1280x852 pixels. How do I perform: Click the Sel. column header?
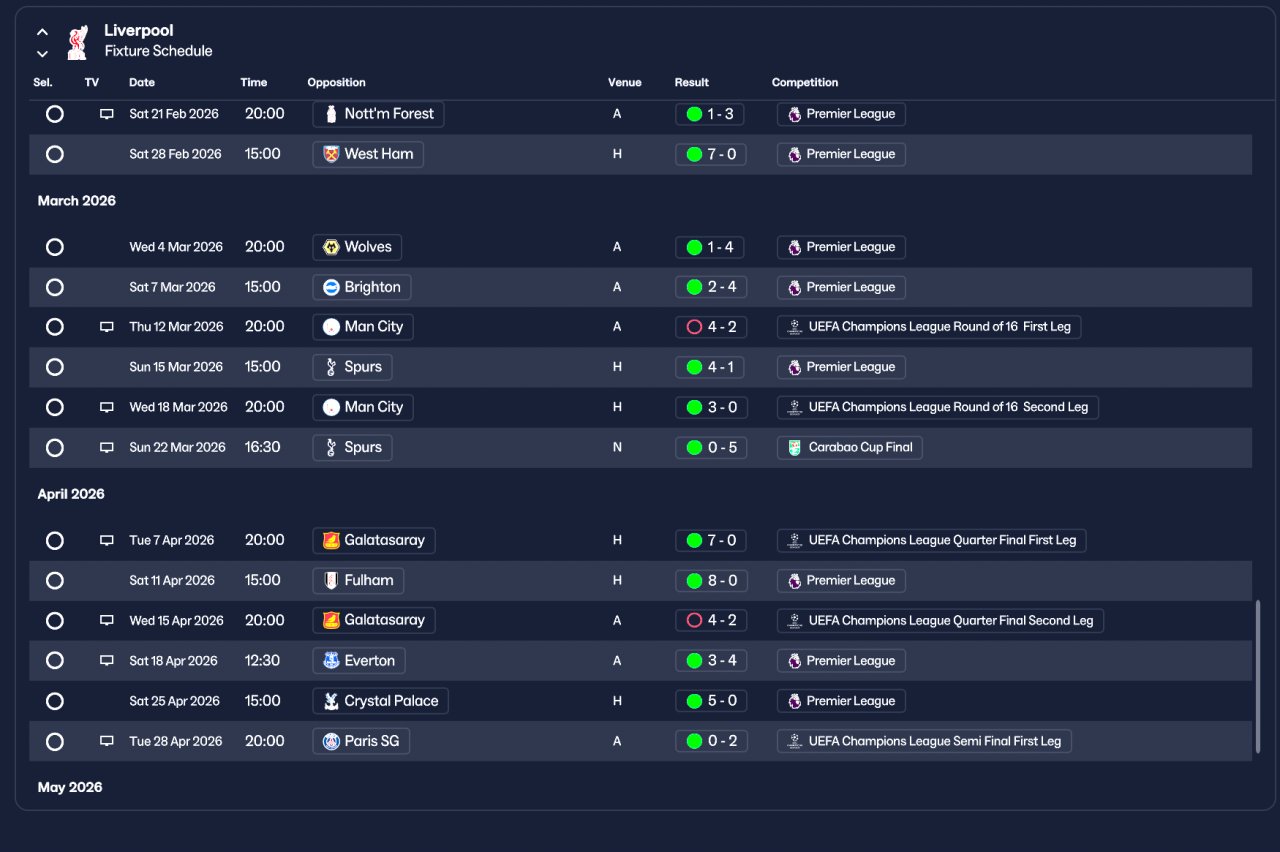[43, 83]
